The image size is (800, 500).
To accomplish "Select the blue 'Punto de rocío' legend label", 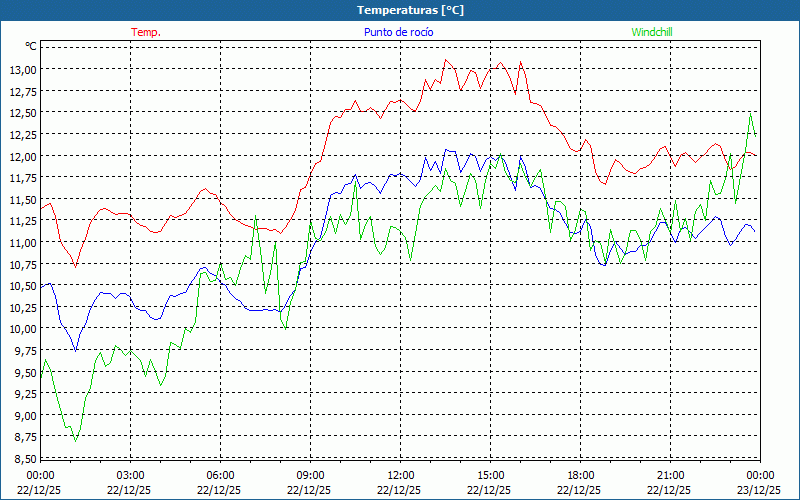I will click(398, 32).
